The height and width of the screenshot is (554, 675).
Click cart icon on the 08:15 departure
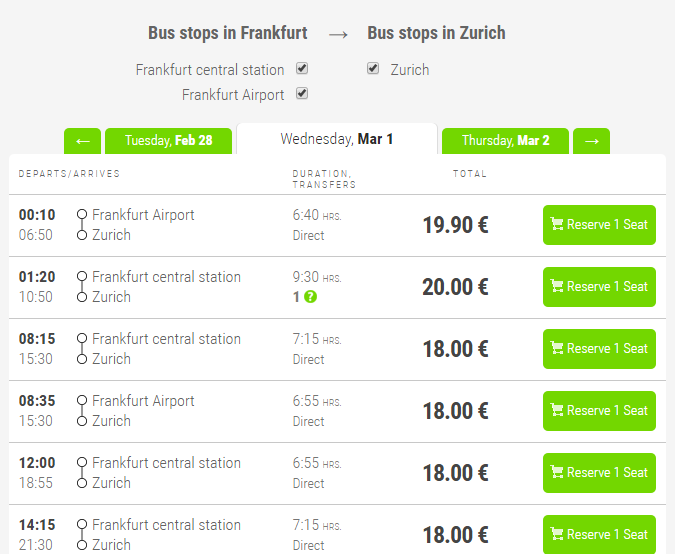557,349
